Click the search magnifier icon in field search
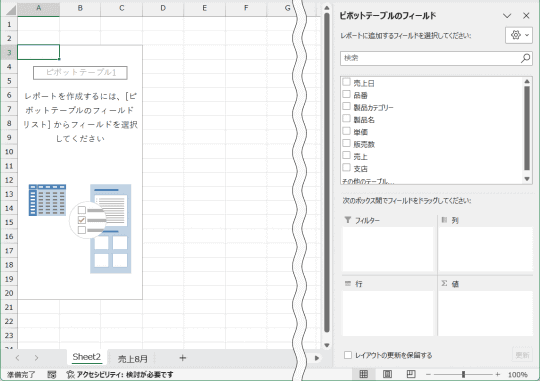The image size is (540, 381). [x=525, y=58]
